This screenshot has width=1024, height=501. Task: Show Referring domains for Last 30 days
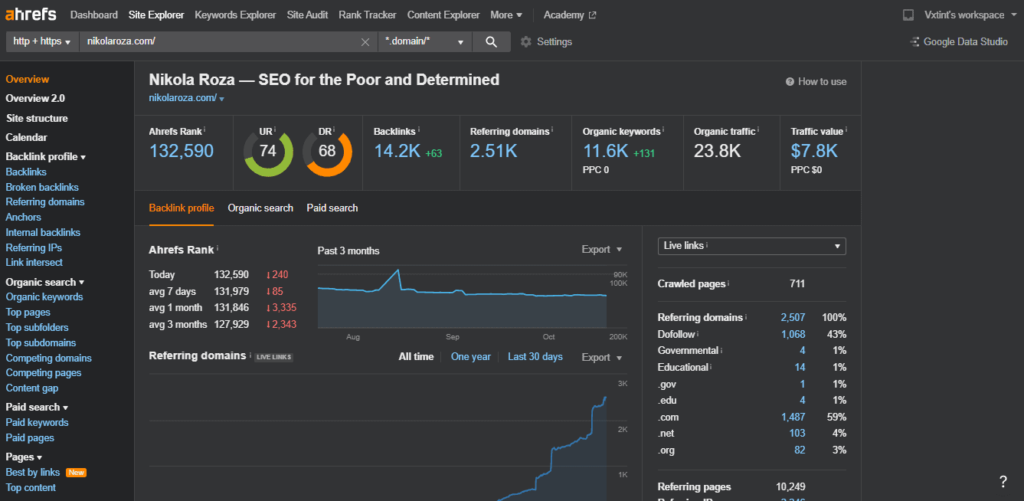pos(535,357)
